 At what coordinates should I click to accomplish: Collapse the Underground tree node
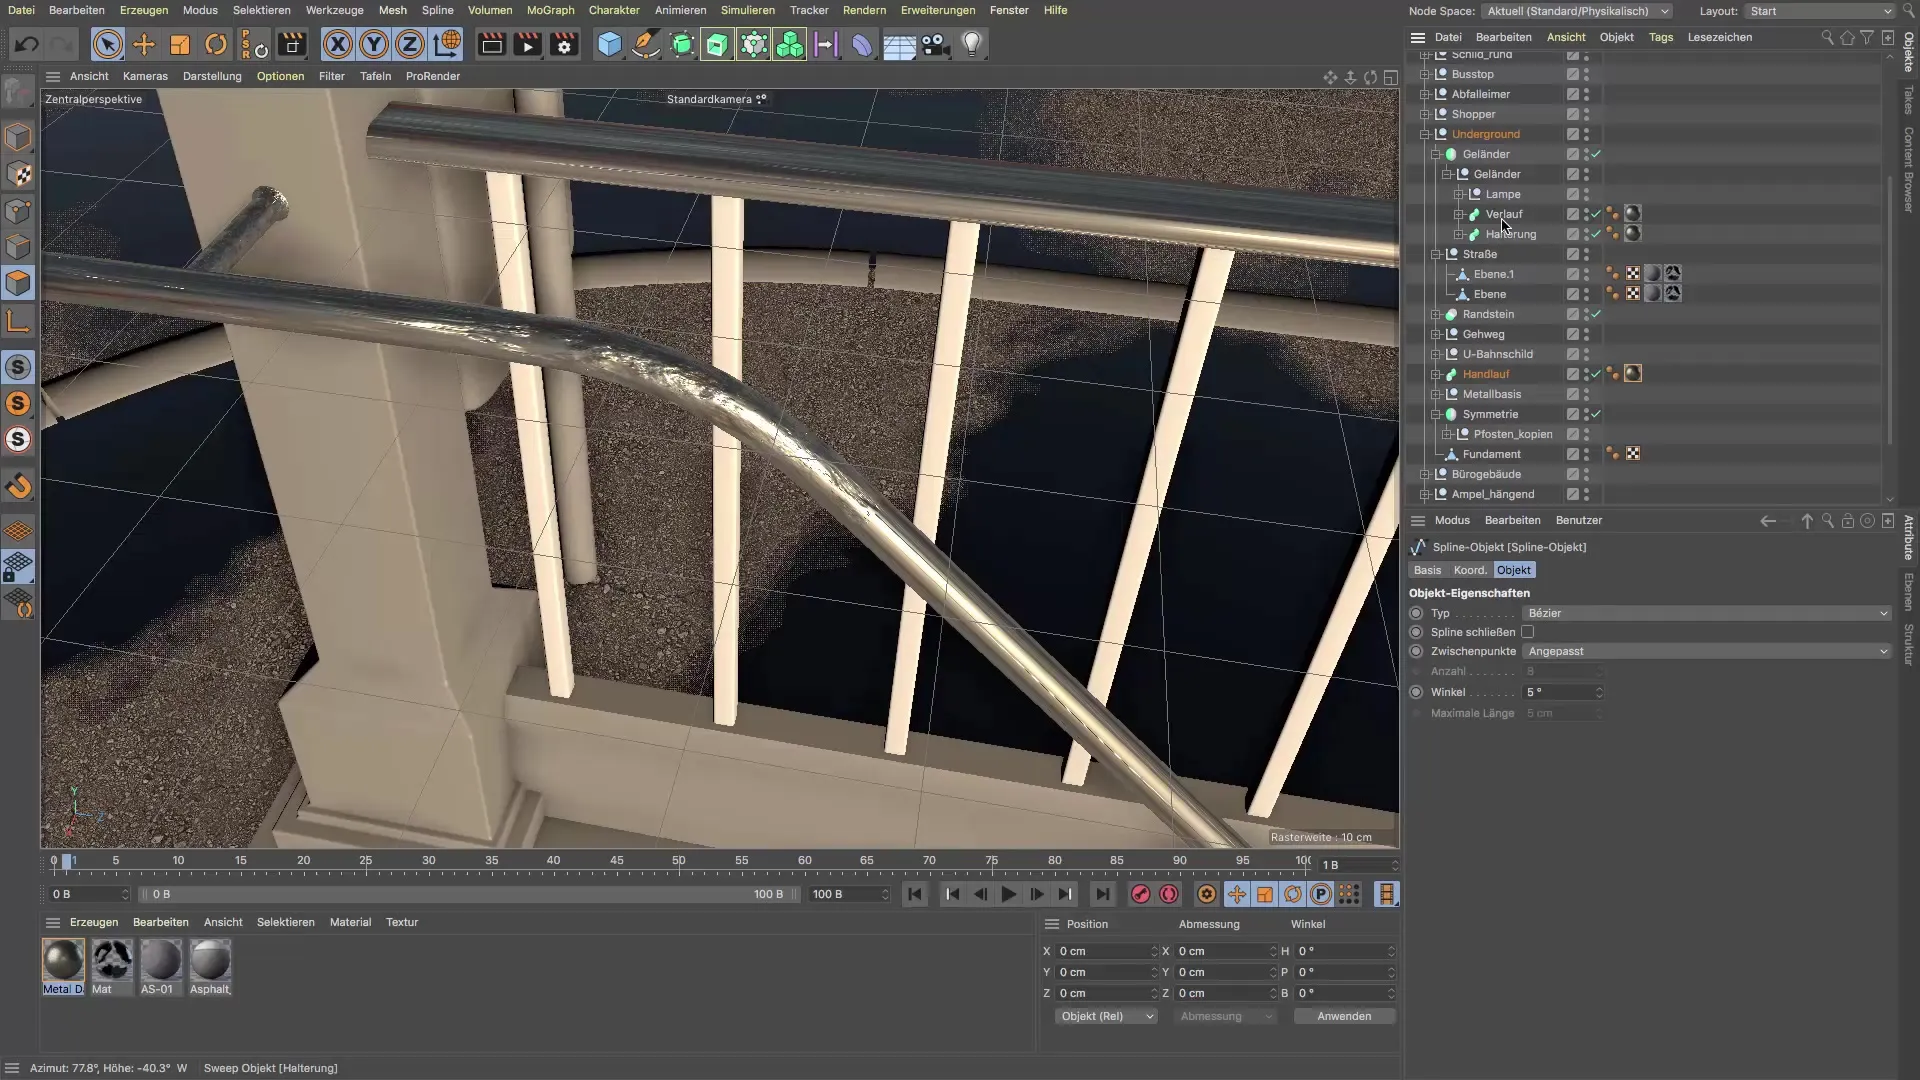pos(1425,134)
